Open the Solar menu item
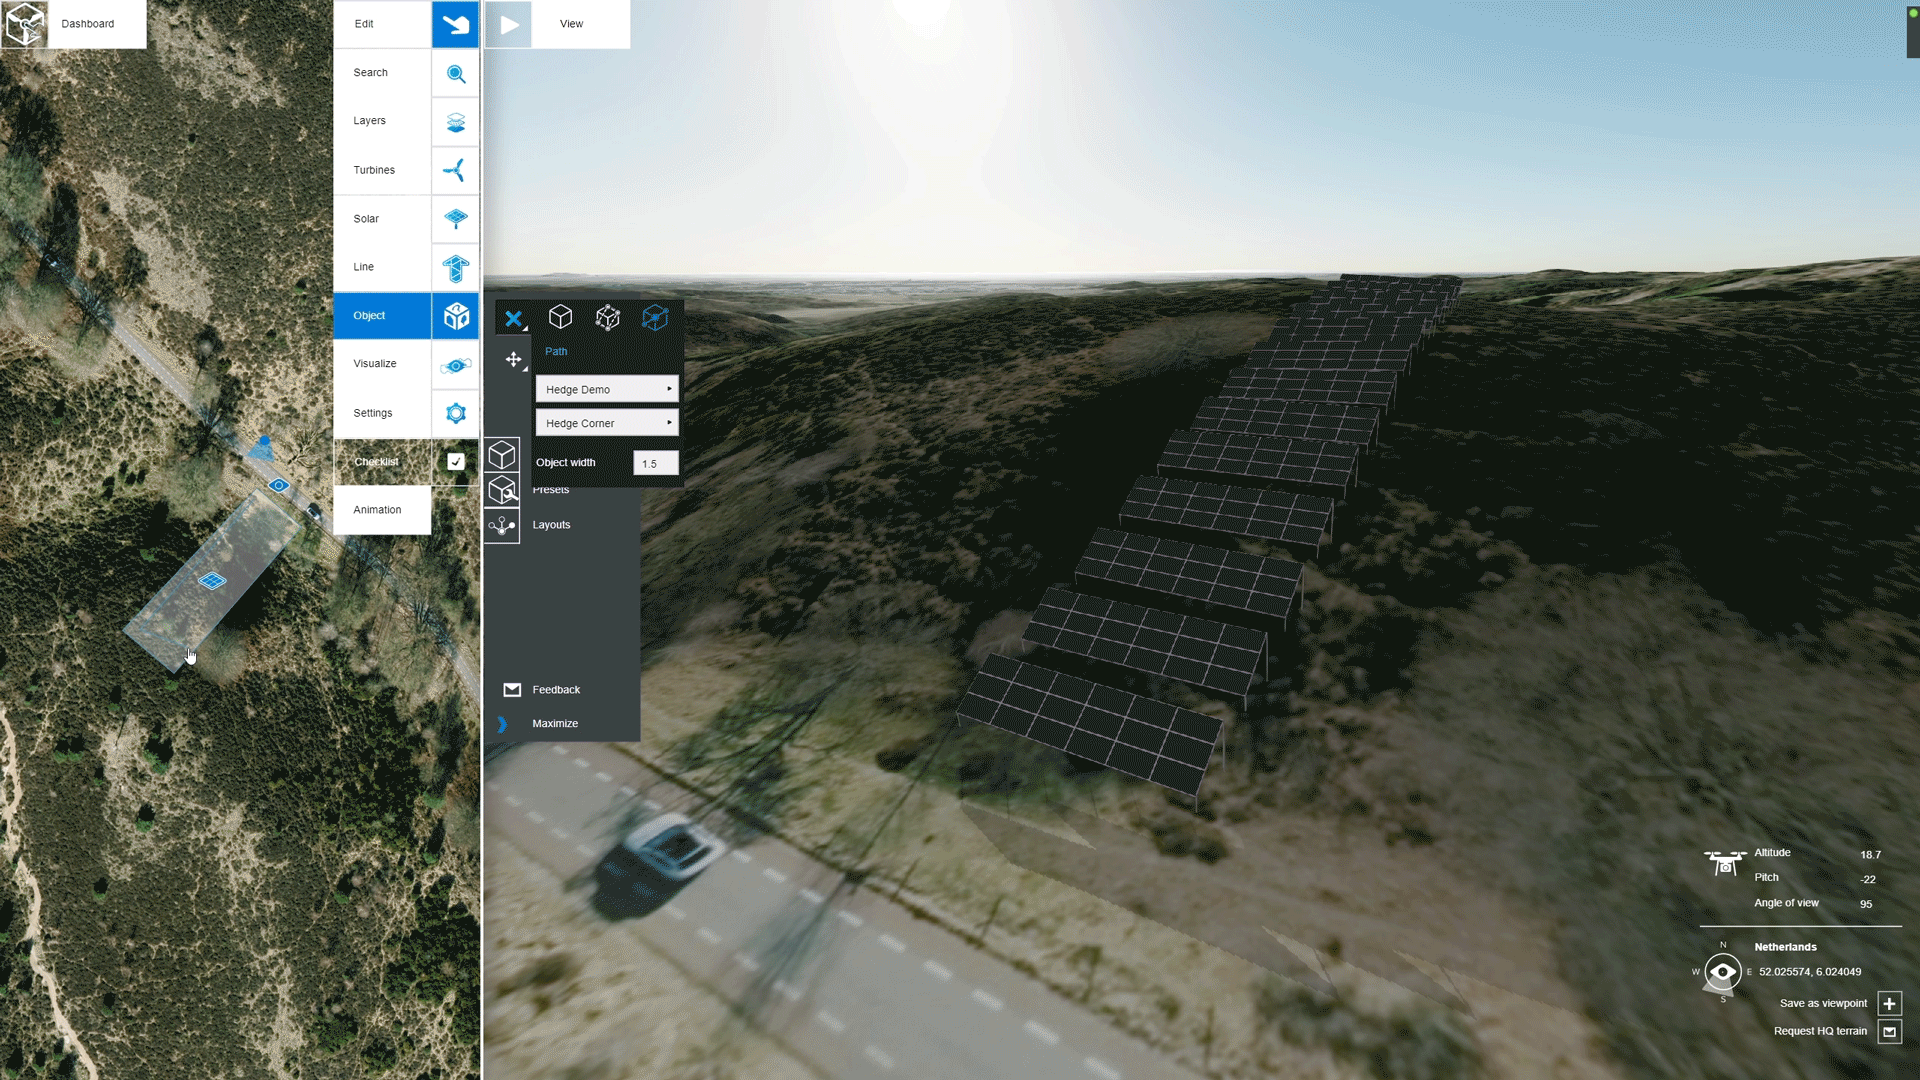The height and width of the screenshot is (1080, 1920). coord(382,219)
